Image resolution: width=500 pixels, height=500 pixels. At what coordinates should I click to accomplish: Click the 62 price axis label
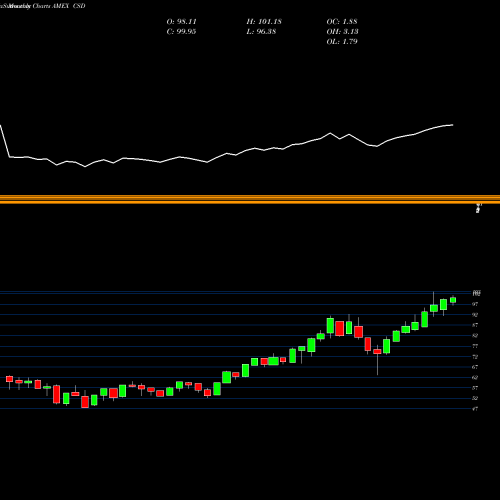click(475, 377)
